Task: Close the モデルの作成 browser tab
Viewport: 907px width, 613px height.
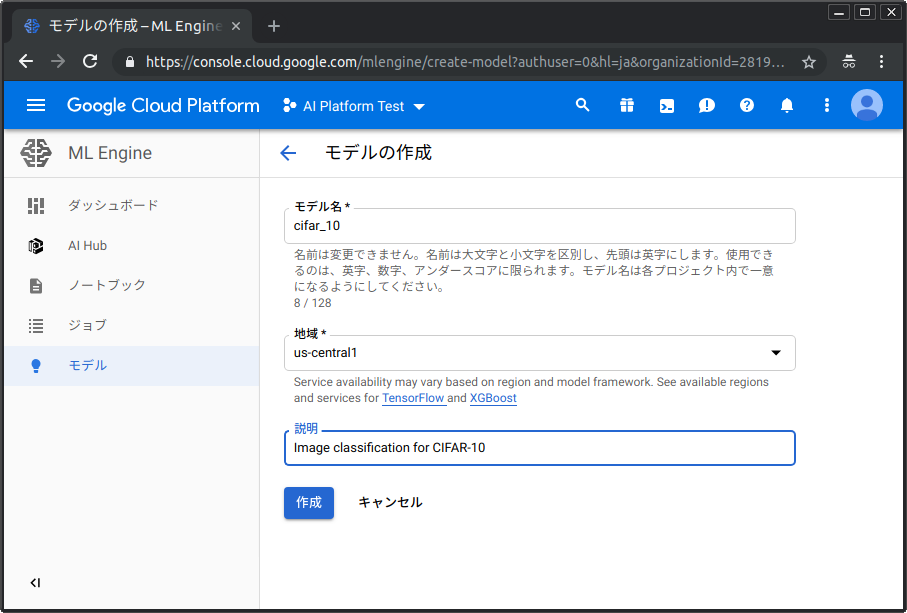Action: click(x=235, y=26)
